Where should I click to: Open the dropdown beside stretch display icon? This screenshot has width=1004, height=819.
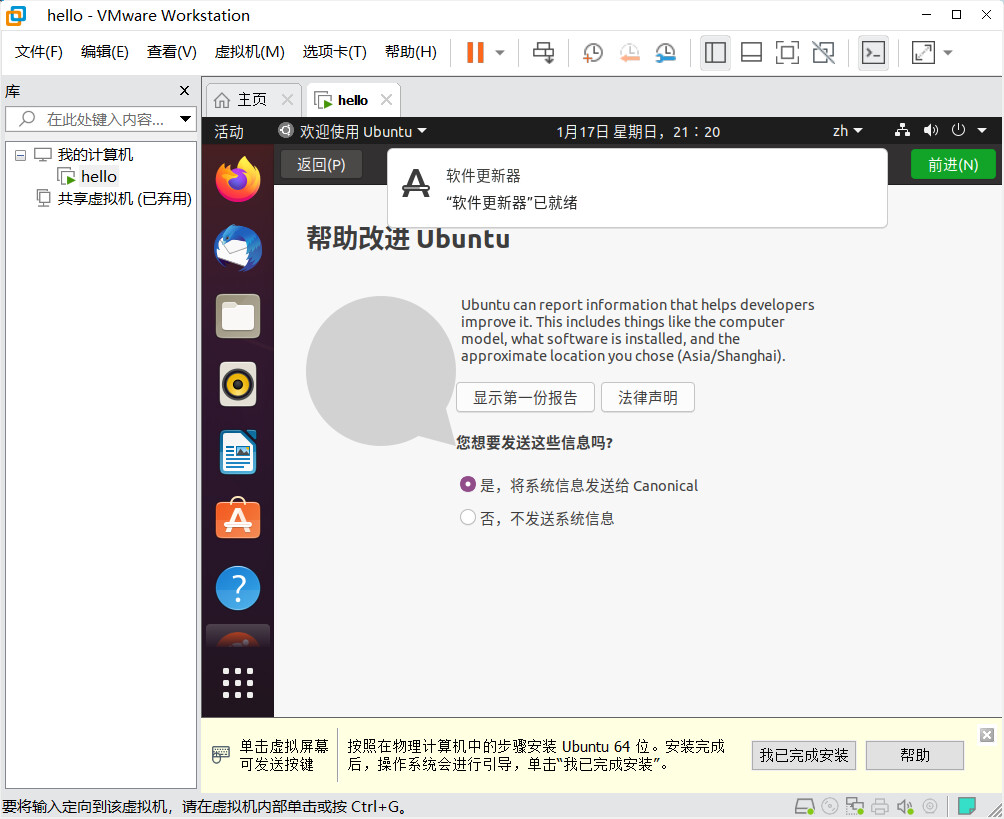[x=948, y=53]
